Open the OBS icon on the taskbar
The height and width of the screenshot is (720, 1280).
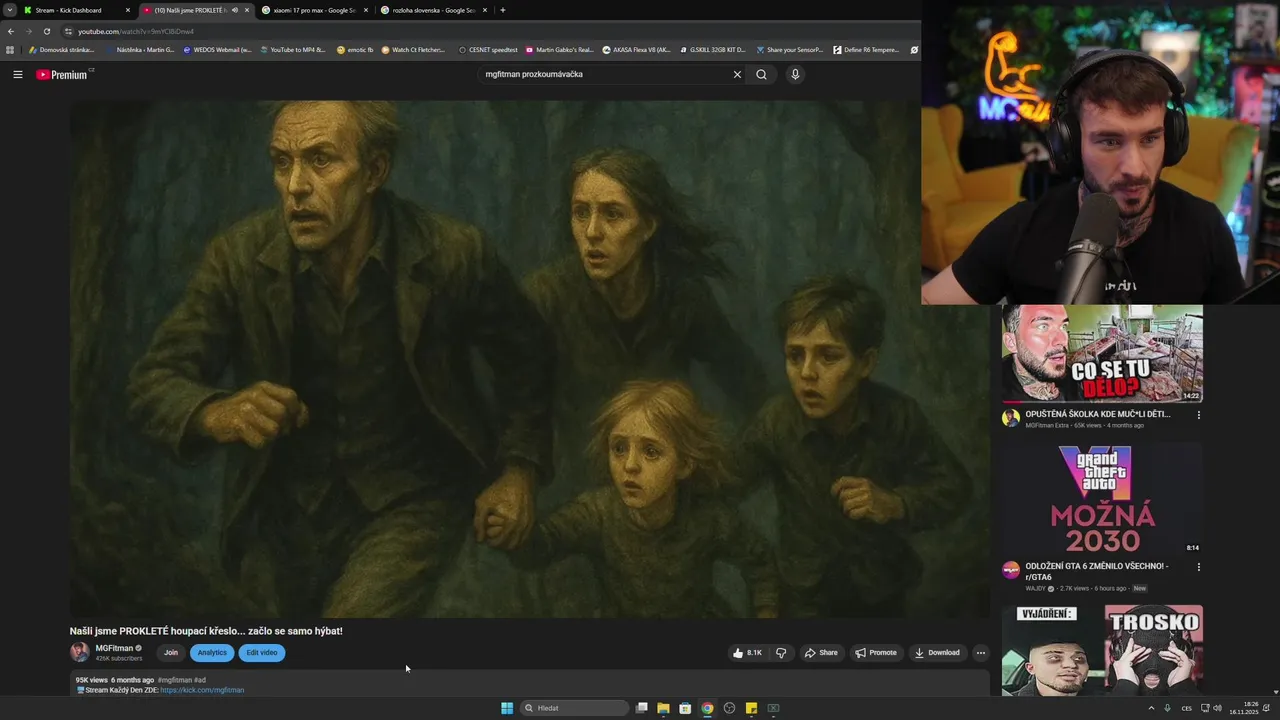[x=729, y=708]
